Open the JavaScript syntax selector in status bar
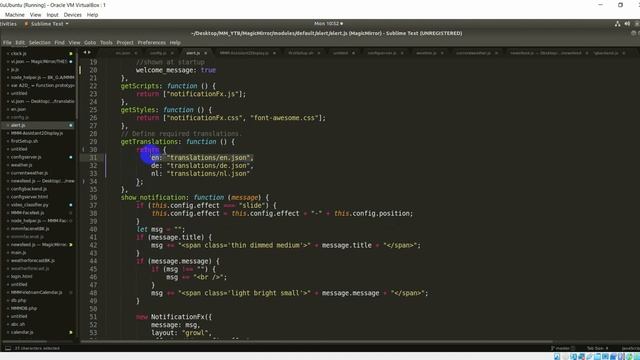Screen dimensions: 640x360 (631, 348)
